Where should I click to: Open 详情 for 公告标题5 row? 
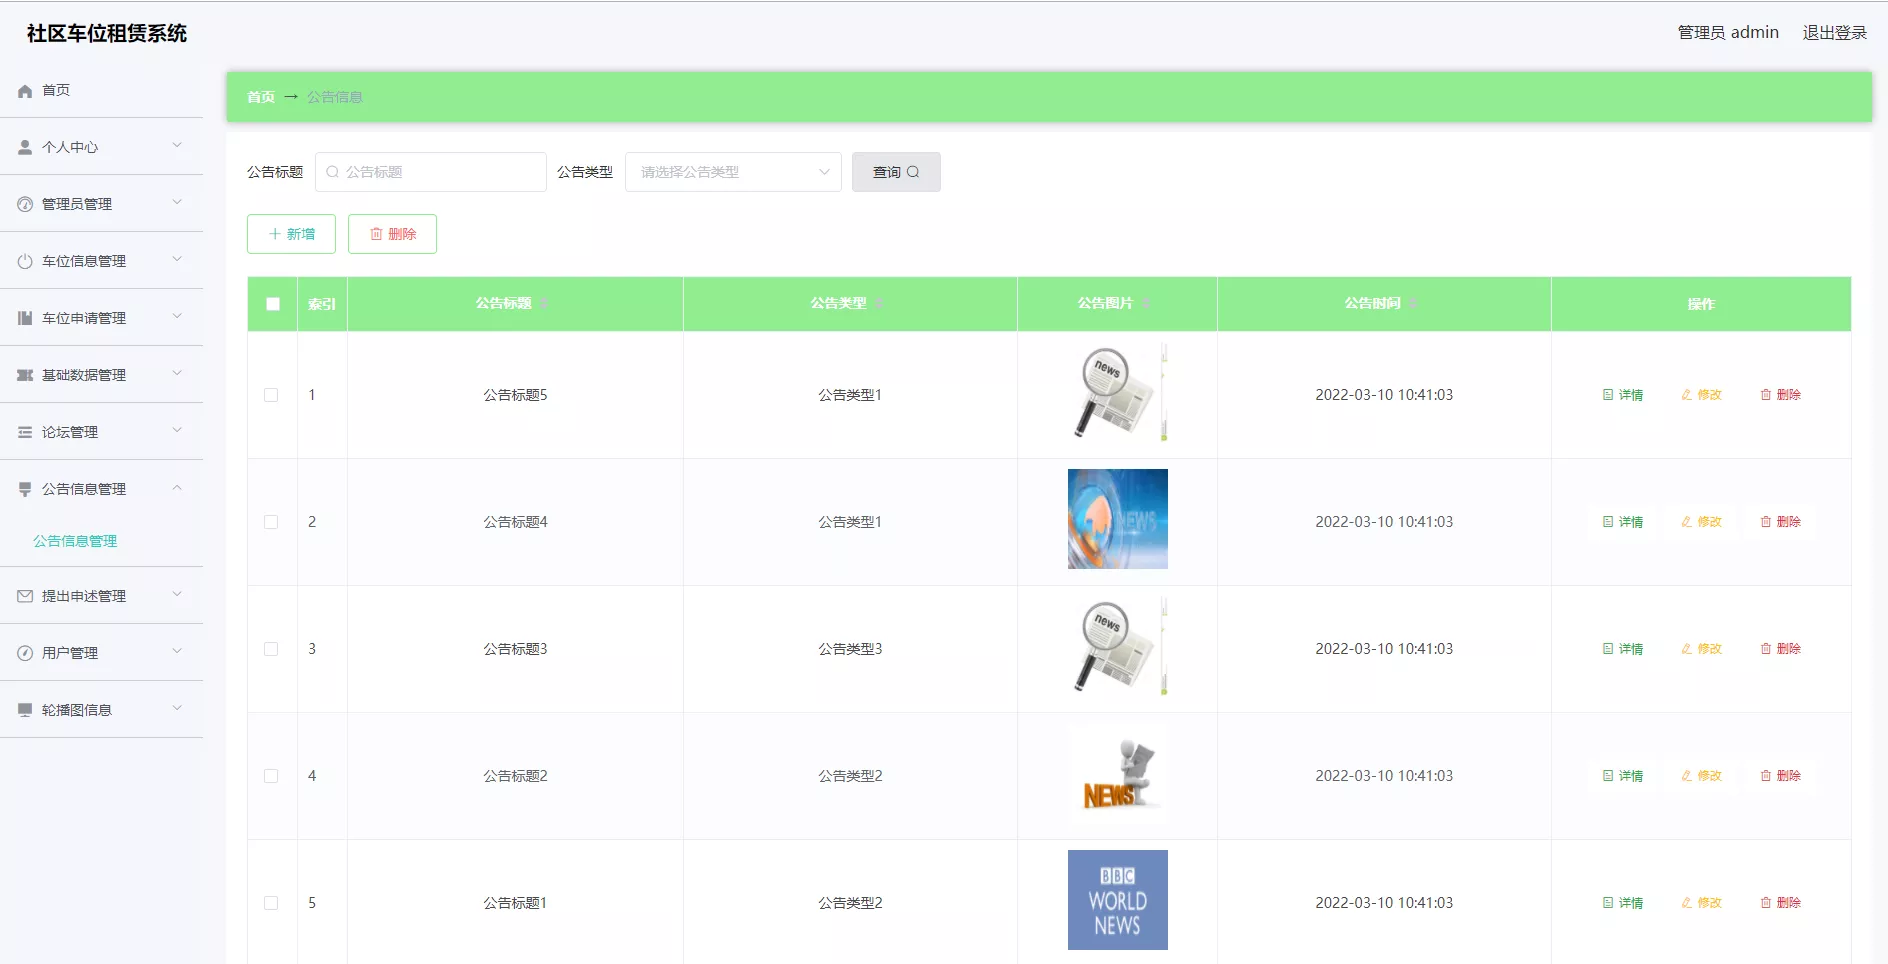tap(1623, 395)
